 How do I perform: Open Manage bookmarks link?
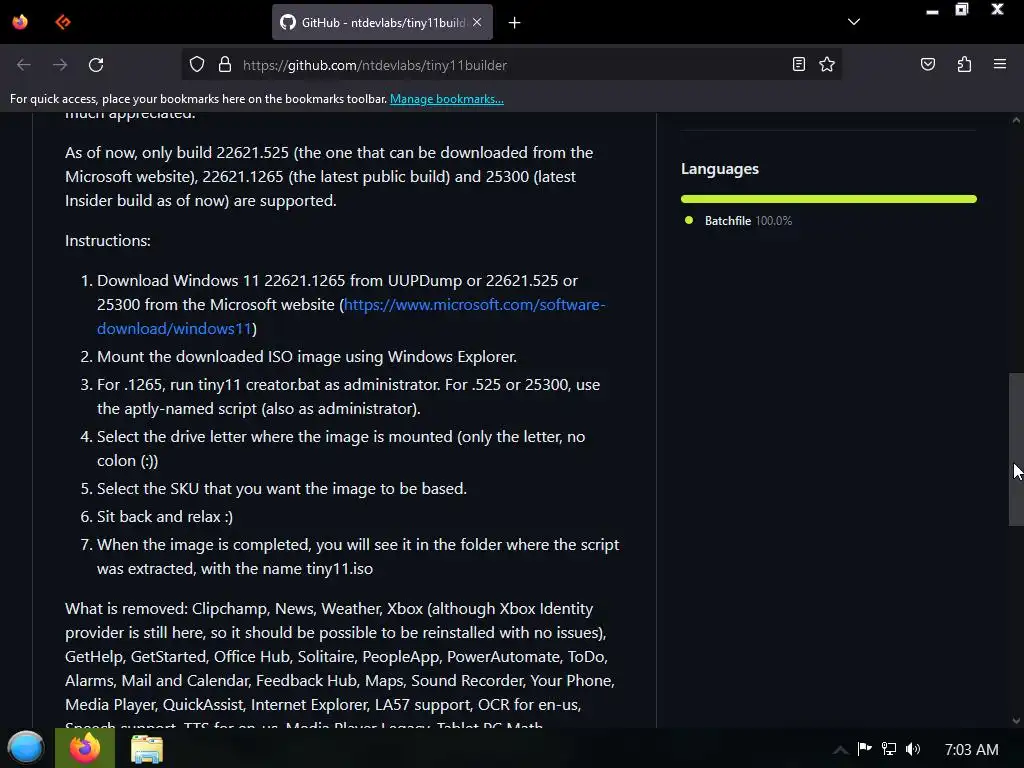[x=447, y=99]
